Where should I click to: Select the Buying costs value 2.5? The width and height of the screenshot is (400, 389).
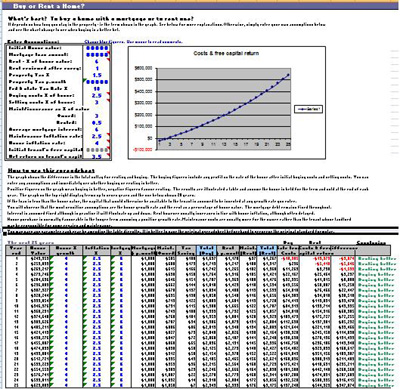pos(97,95)
